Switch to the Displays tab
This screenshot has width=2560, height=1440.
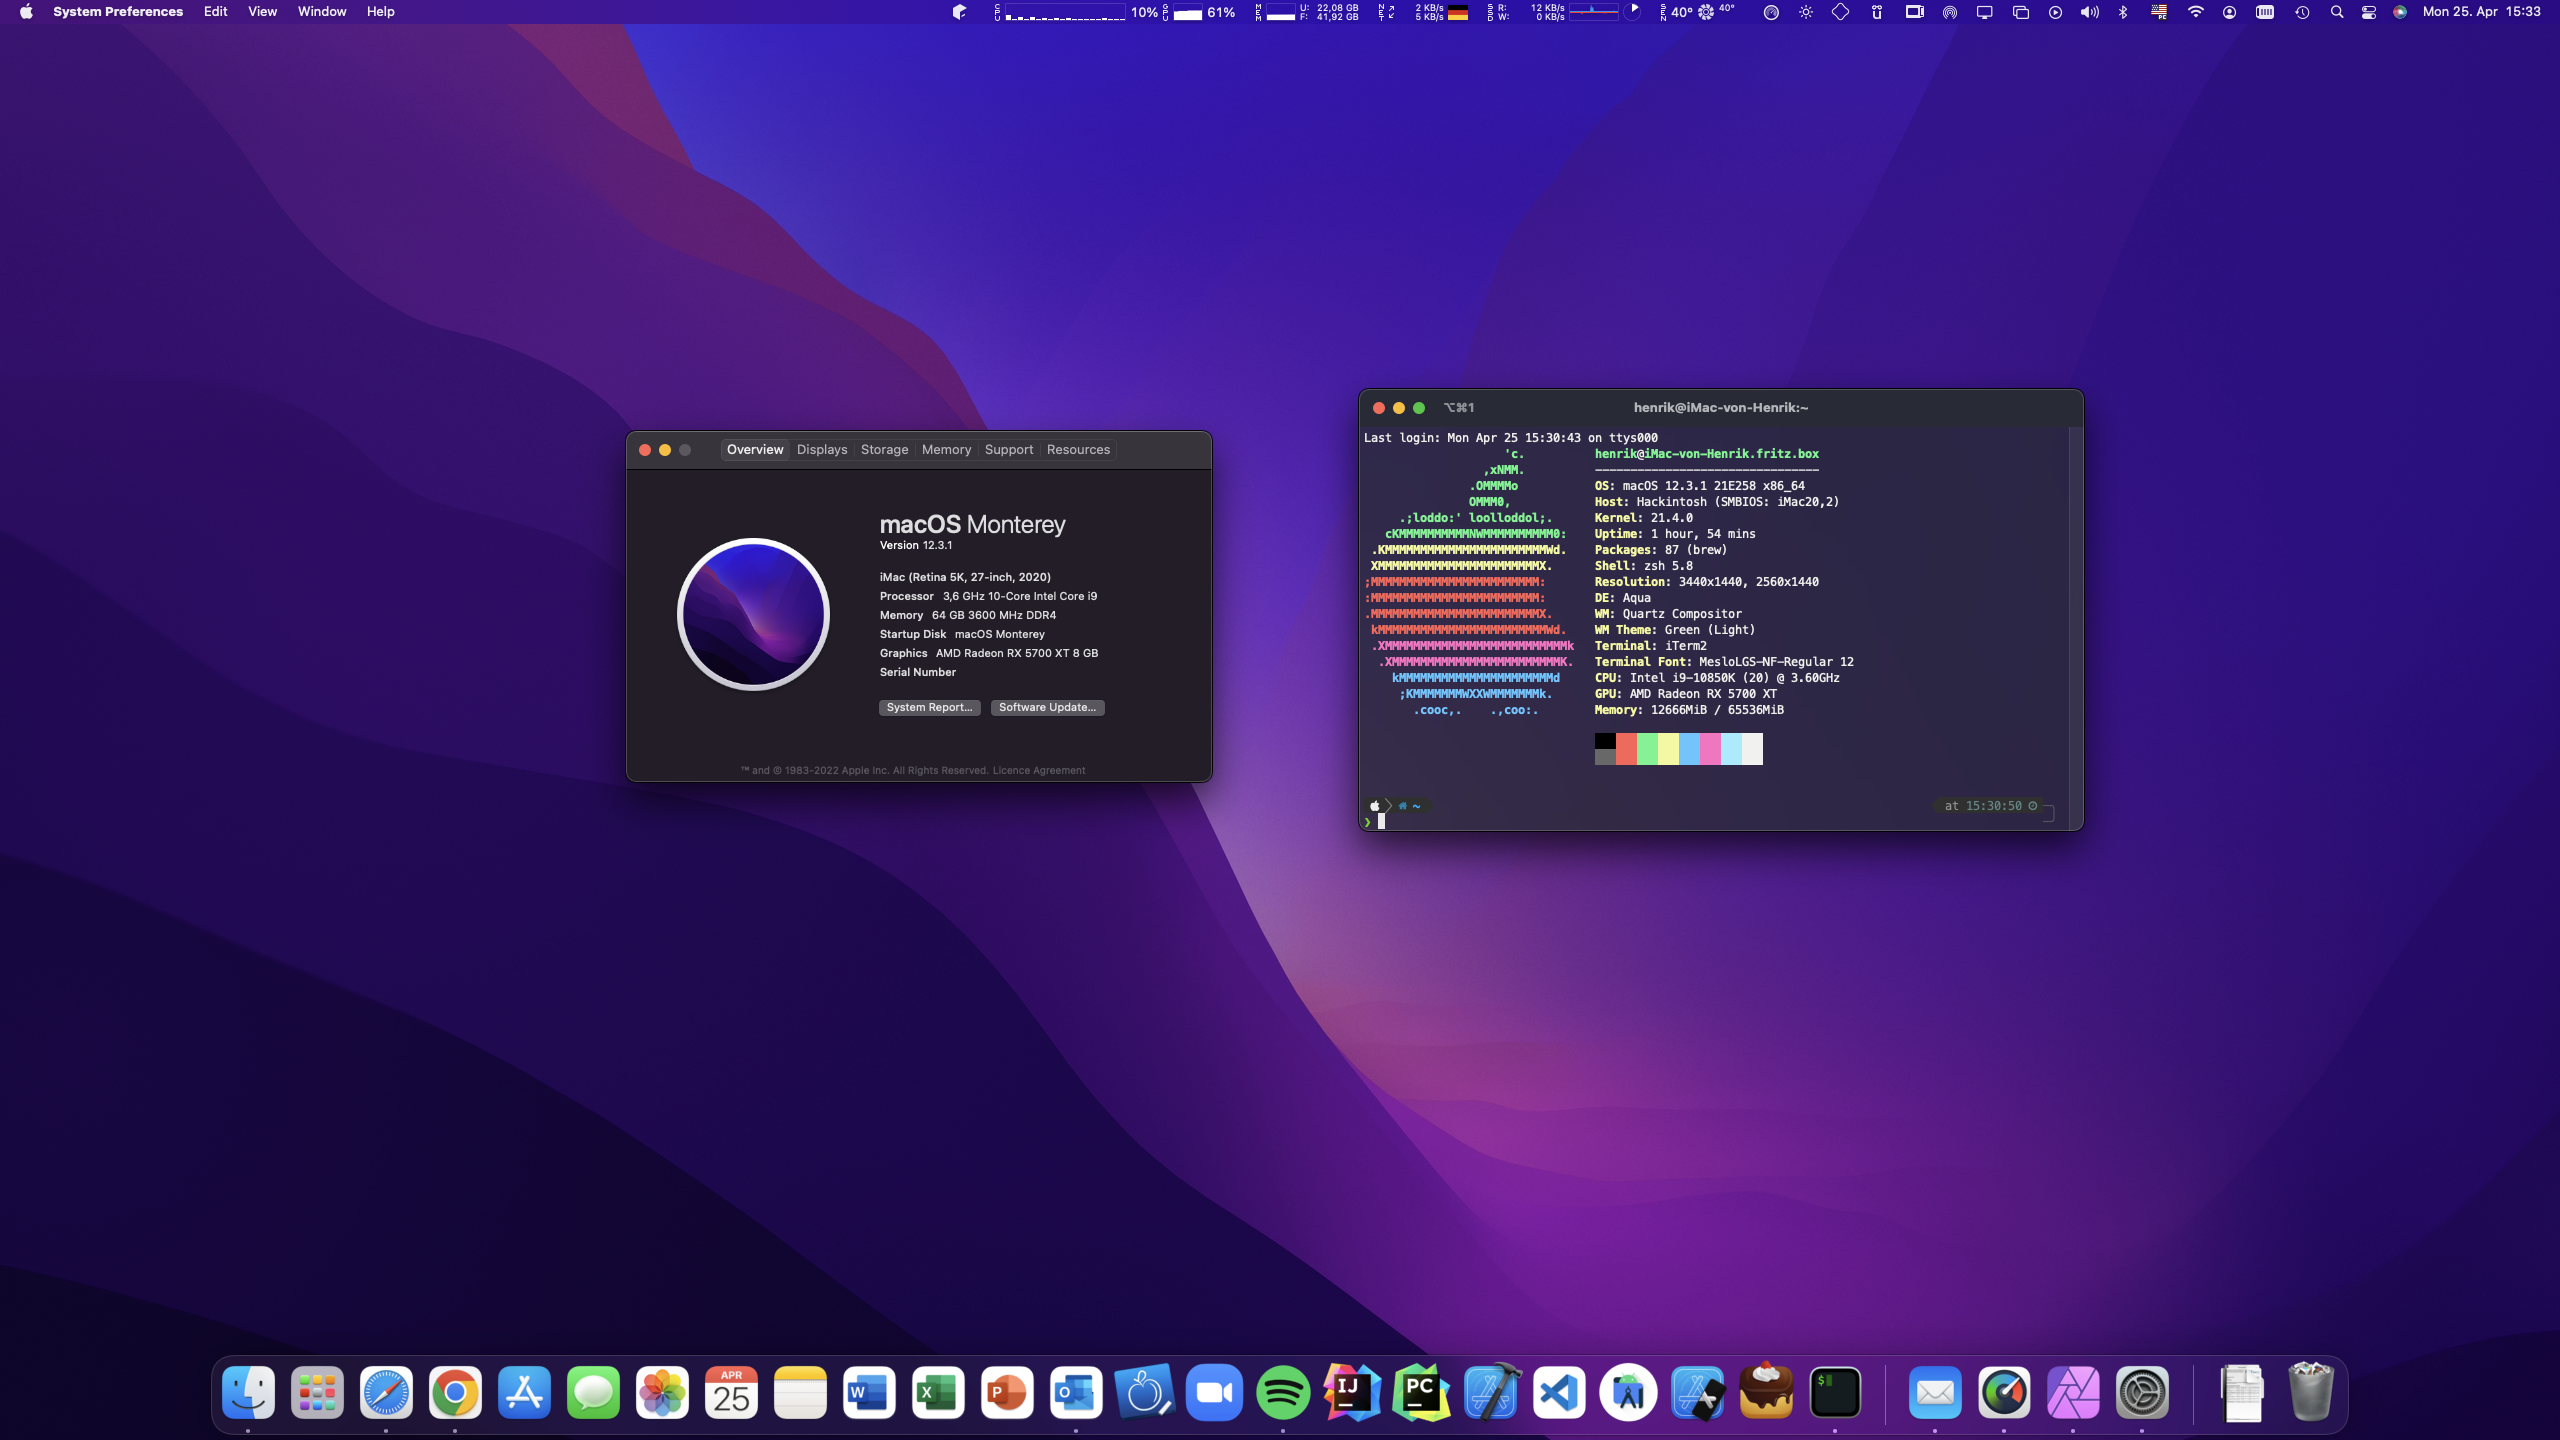click(821, 450)
